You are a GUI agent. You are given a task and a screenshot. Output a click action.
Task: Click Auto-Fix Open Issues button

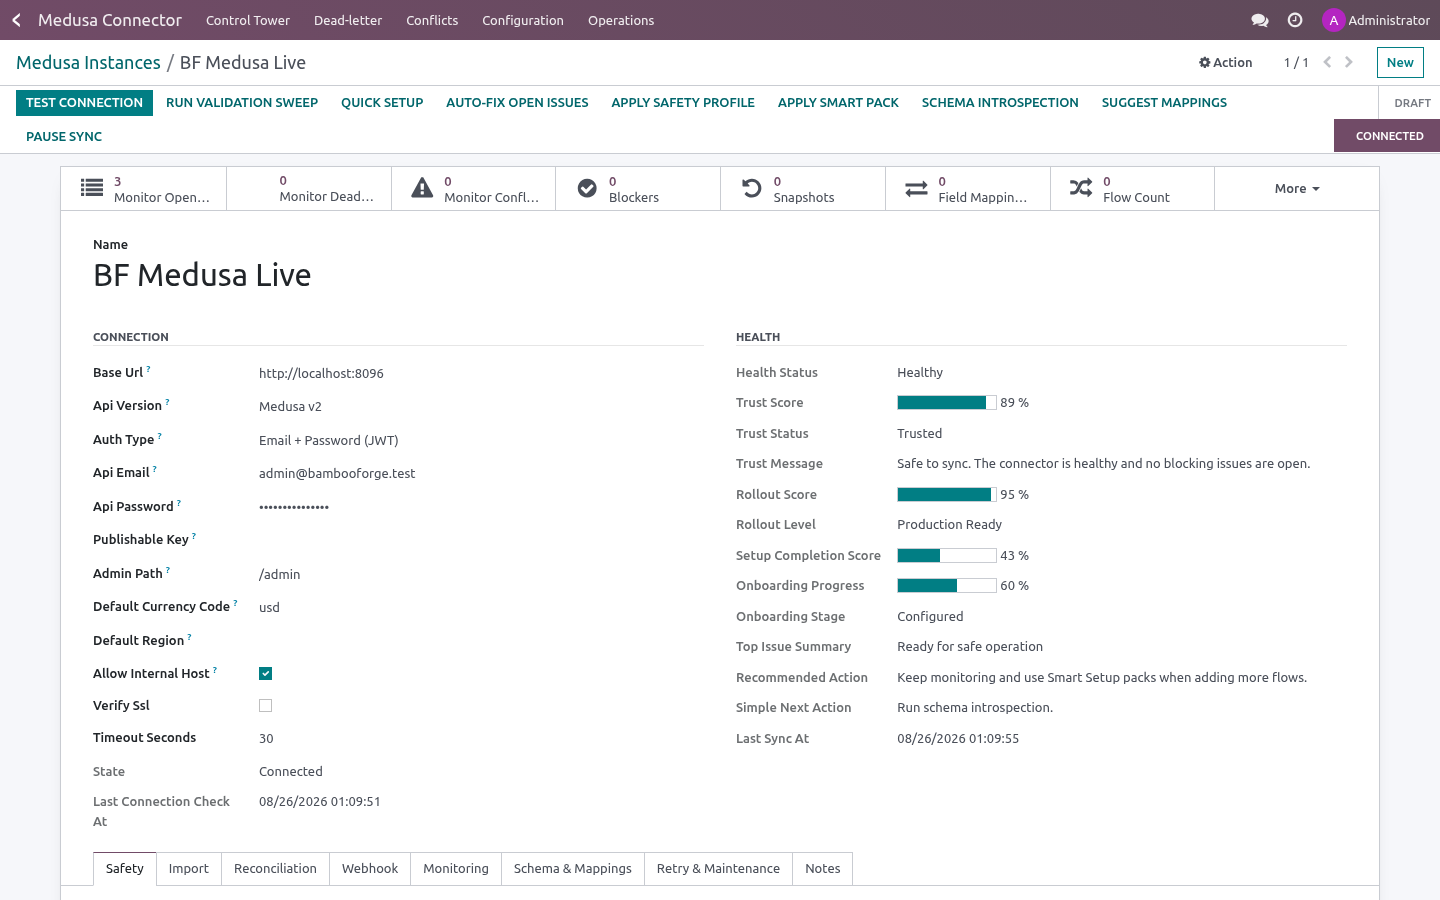click(517, 103)
